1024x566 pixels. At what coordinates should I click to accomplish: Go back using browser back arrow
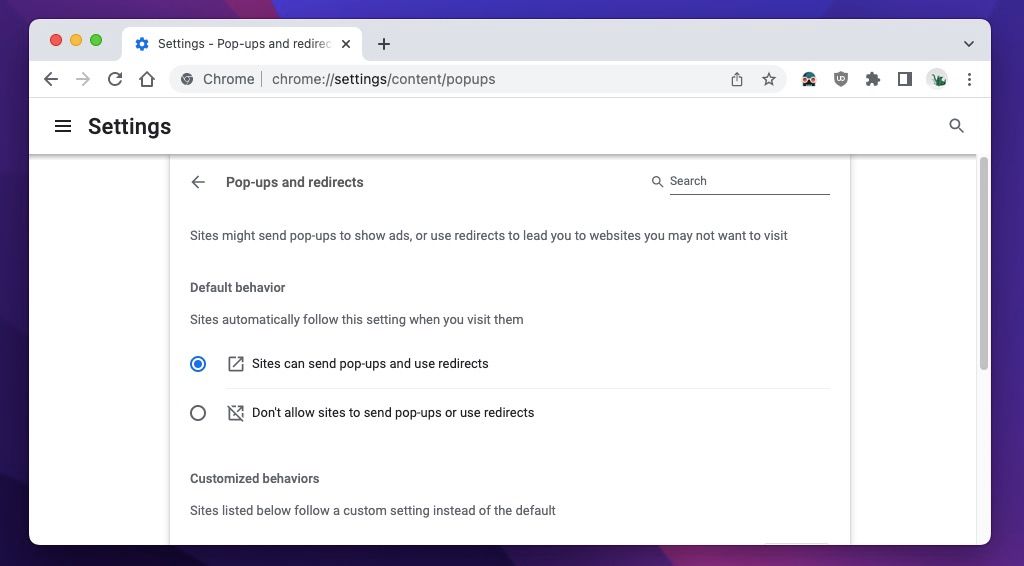click(x=51, y=79)
